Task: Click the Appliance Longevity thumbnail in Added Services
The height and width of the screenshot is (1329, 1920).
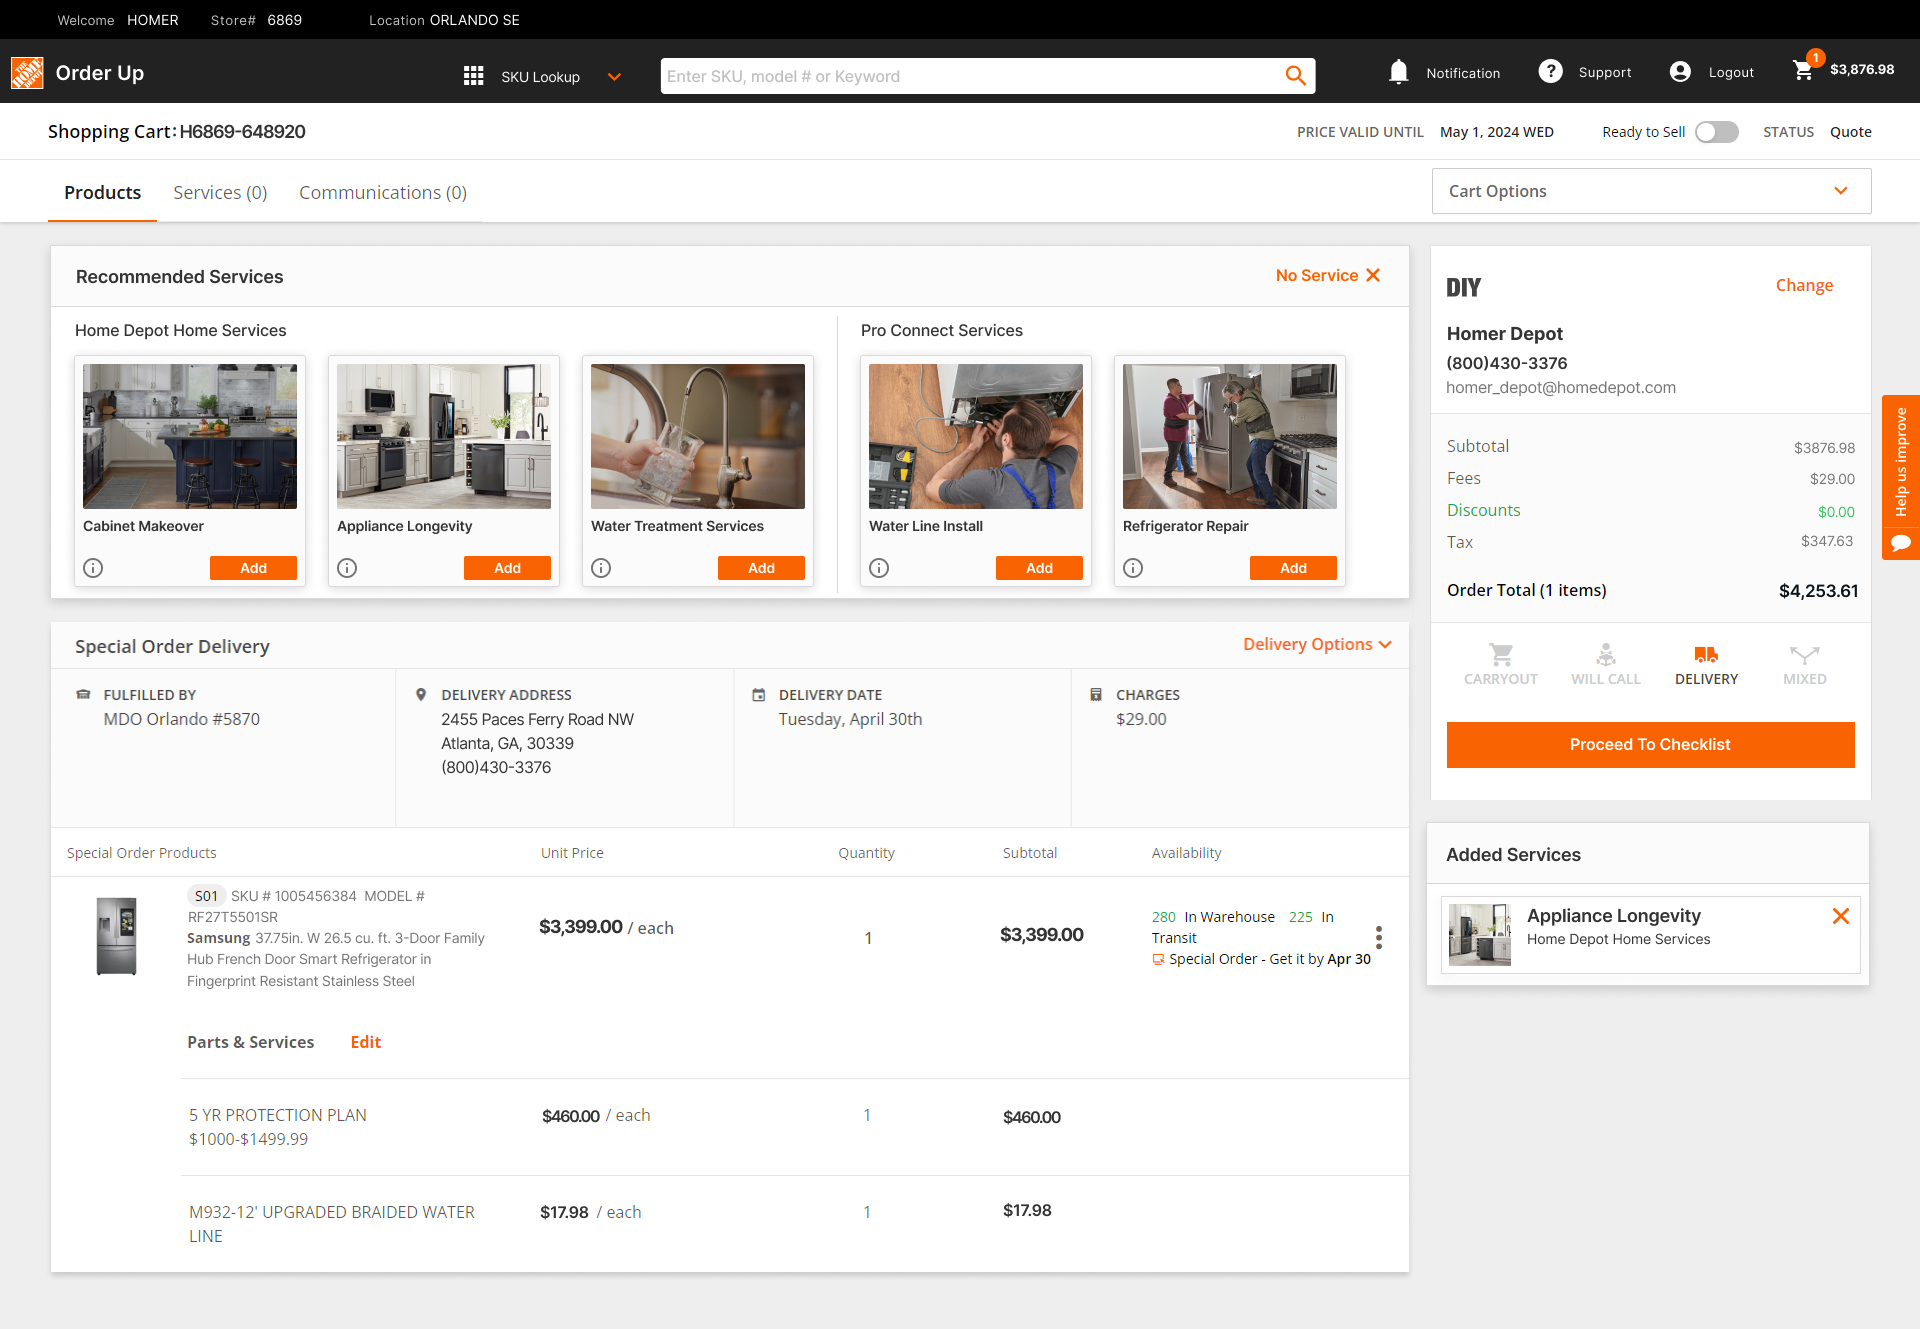Action: pos(1480,934)
